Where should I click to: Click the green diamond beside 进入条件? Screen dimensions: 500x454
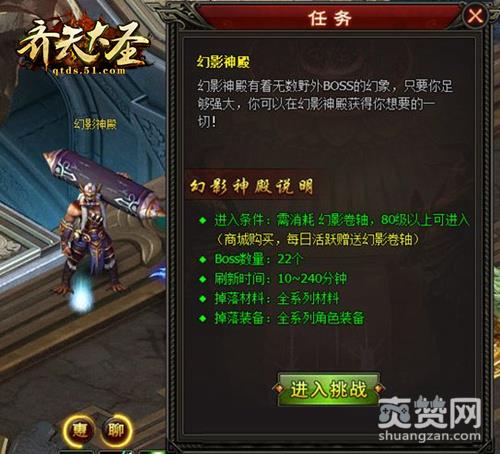[x=202, y=220]
